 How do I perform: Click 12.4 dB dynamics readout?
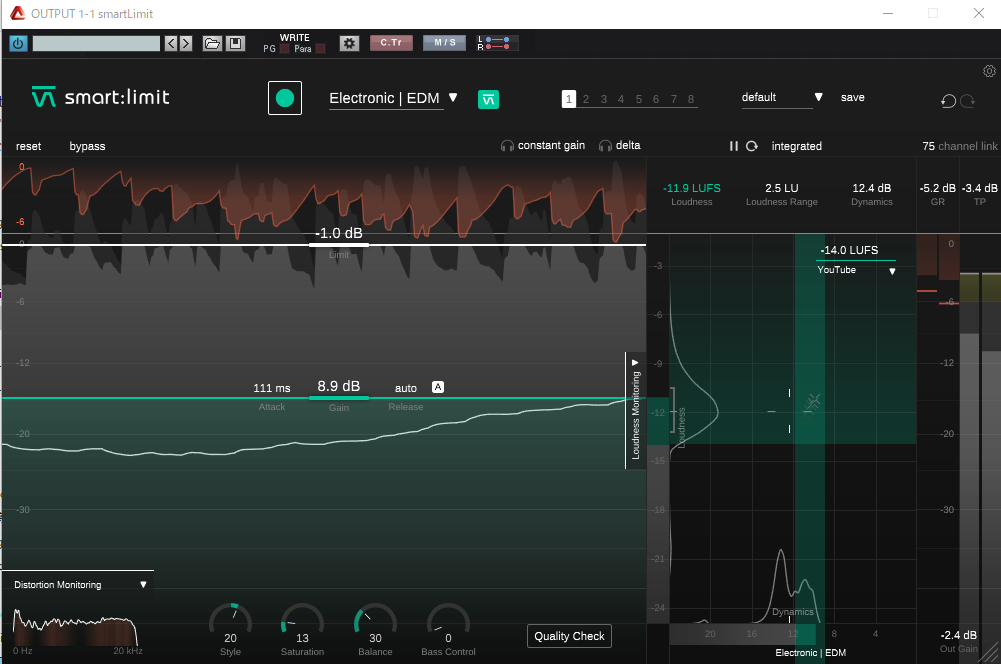pos(871,188)
